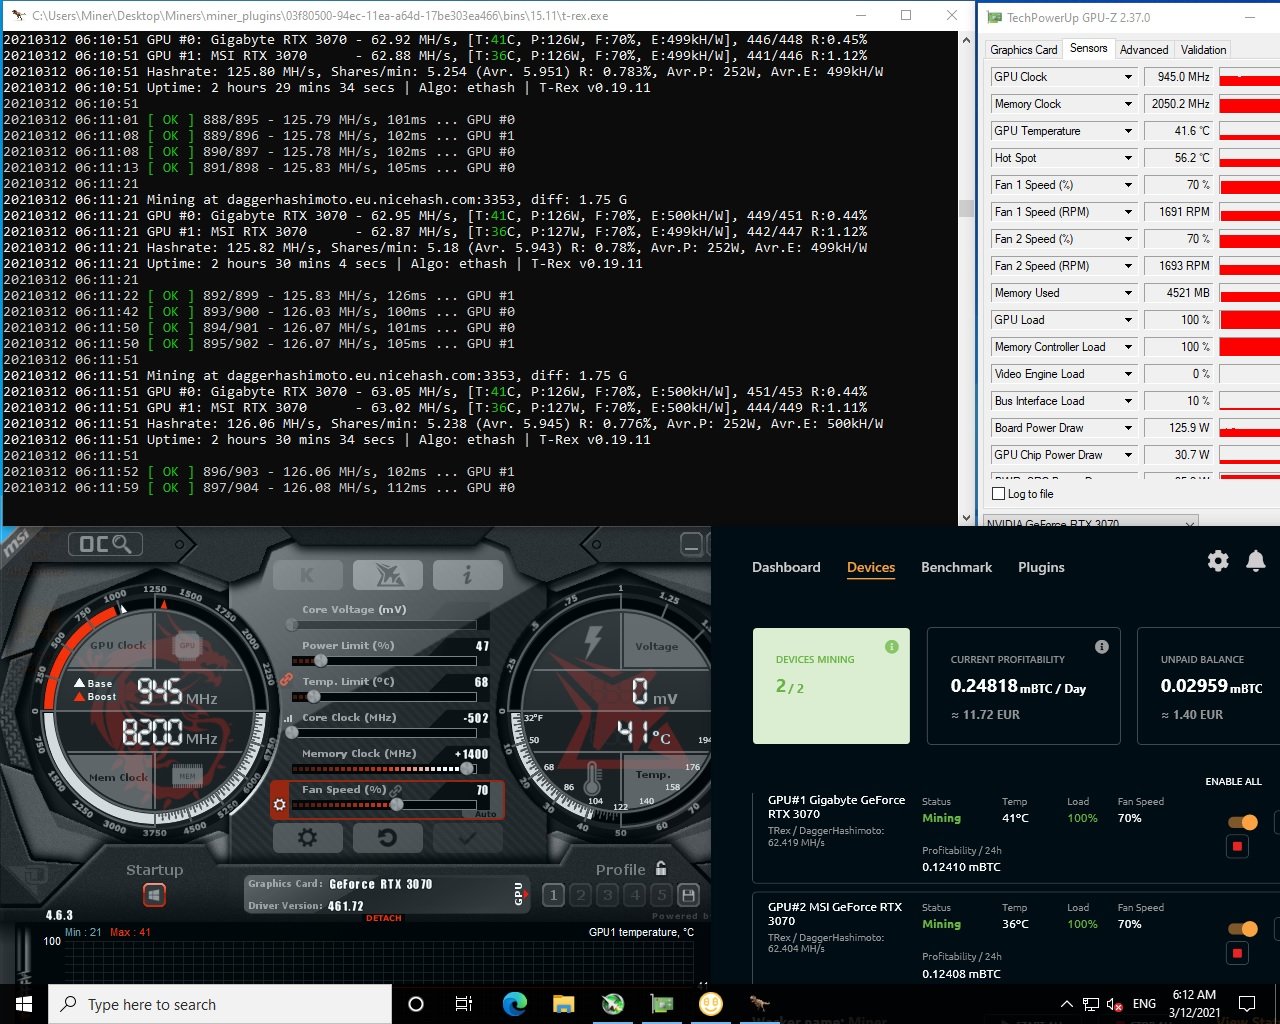This screenshot has height=1024, width=1280.
Task: Open Afterburner settings gear button
Action: (307, 837)
